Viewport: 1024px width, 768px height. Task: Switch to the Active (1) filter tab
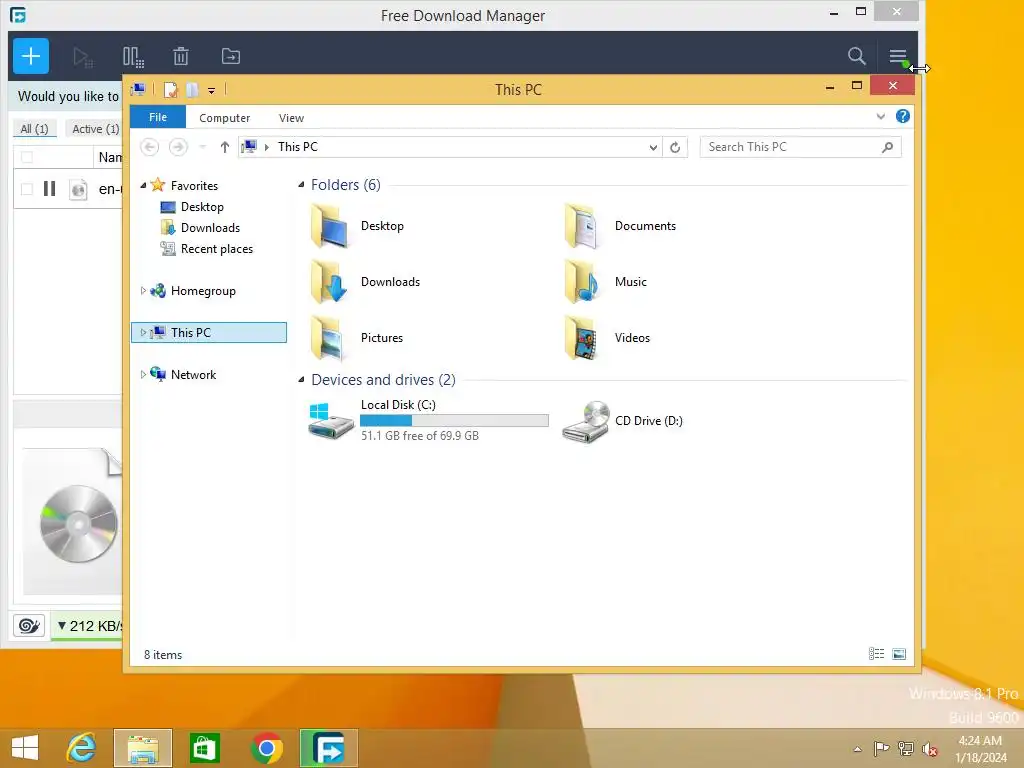click(x=95, y=129)
